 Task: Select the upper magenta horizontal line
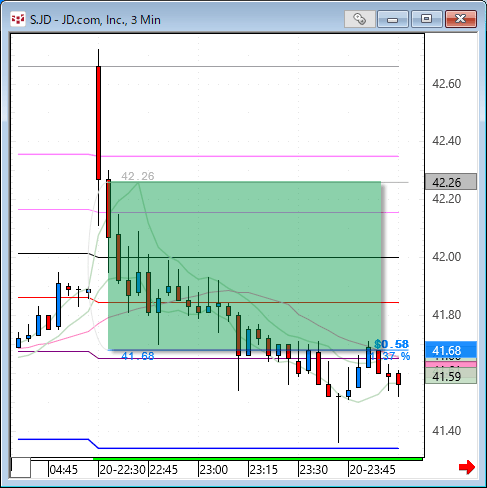click(x=247, y=156)
